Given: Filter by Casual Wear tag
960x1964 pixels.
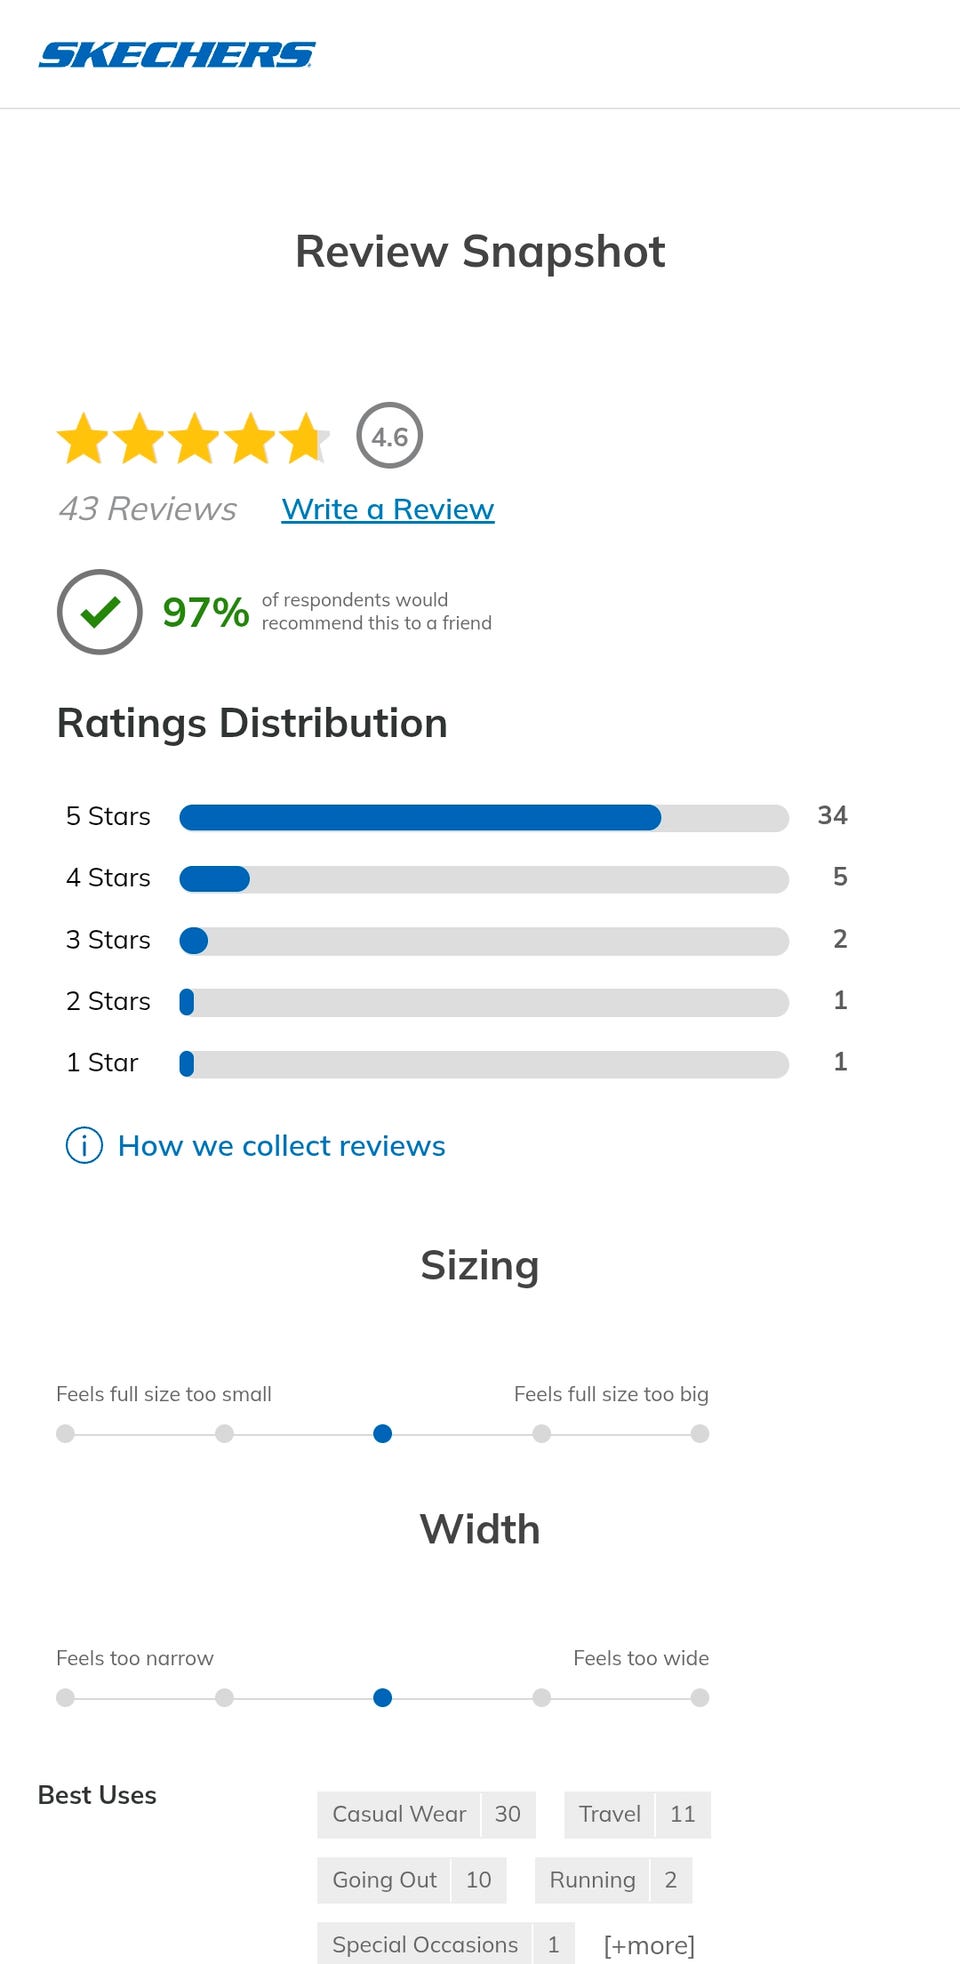Looking at the screenshot, I should pos(426,1814).
